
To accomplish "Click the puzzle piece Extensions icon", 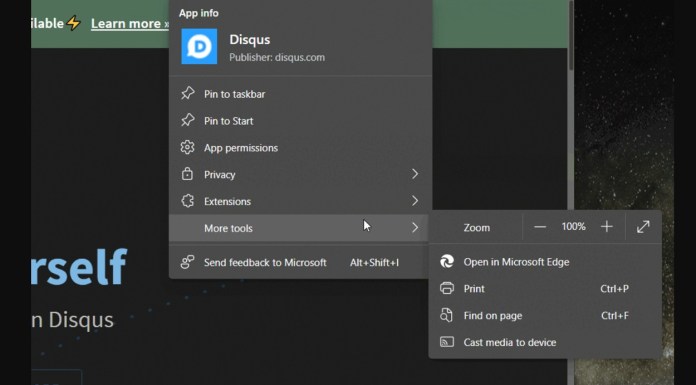I will coord(187,201).
